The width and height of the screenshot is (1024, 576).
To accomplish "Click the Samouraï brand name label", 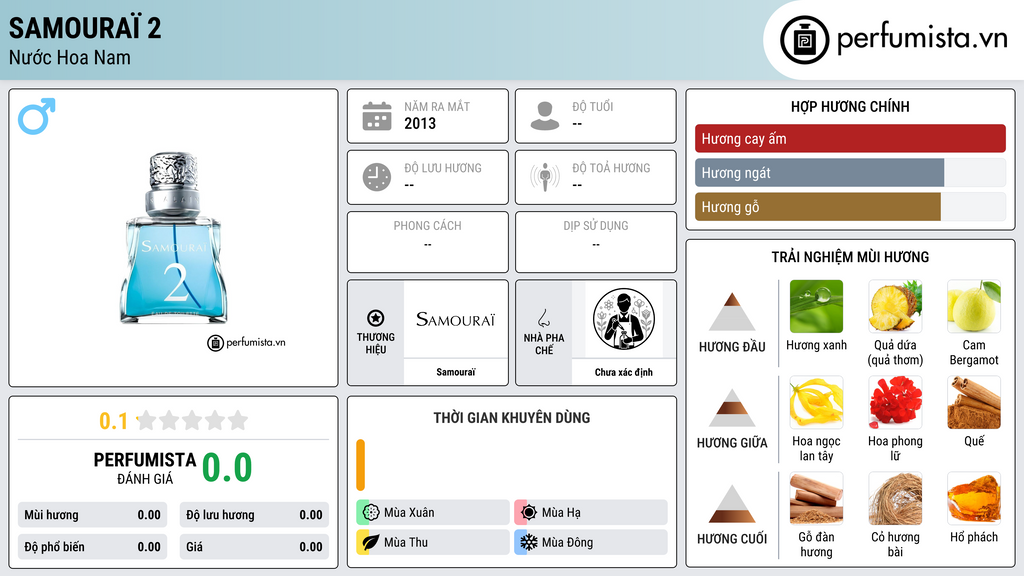I will click(456, 372).
